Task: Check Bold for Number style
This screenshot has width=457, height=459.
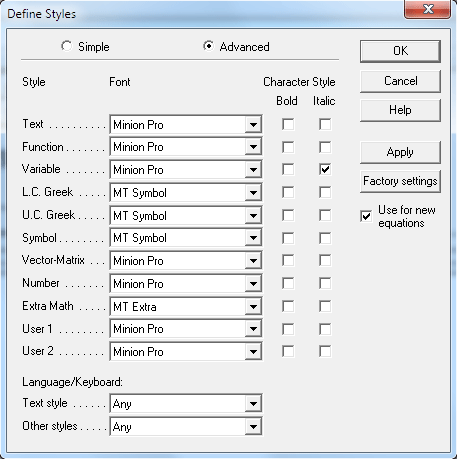Action: [x=288, y=283]
